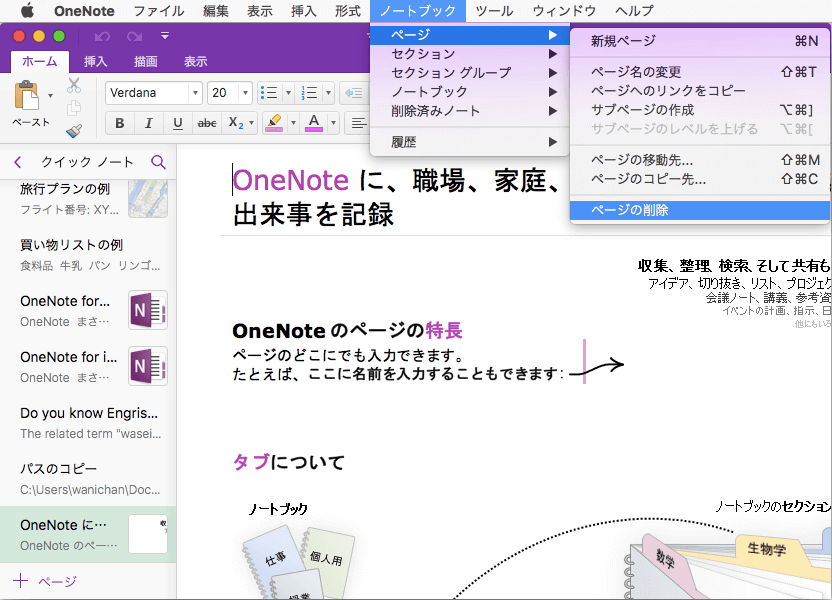
Task: Choose ページの移動先... menu item
Action: click(700, 160)
